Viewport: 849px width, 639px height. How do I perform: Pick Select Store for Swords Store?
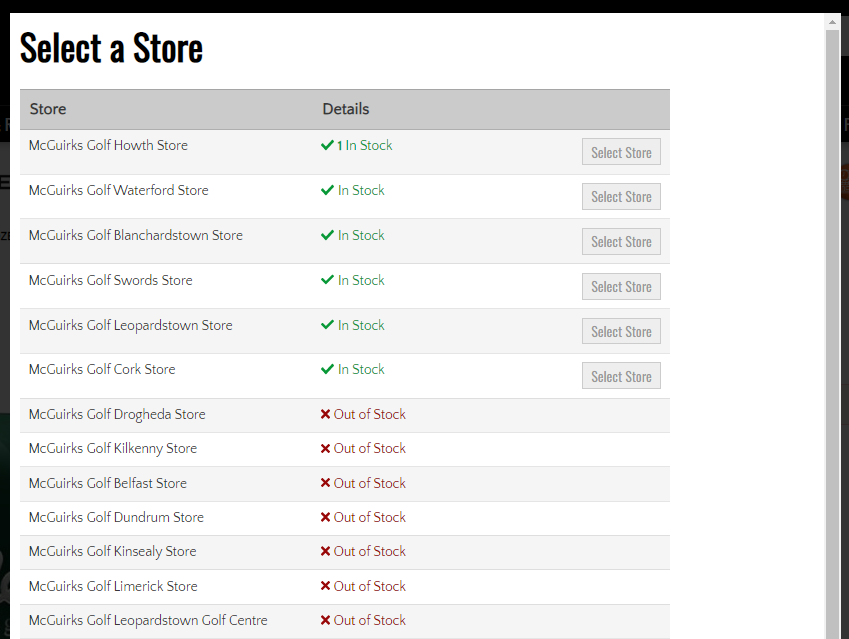click(621, 286)
